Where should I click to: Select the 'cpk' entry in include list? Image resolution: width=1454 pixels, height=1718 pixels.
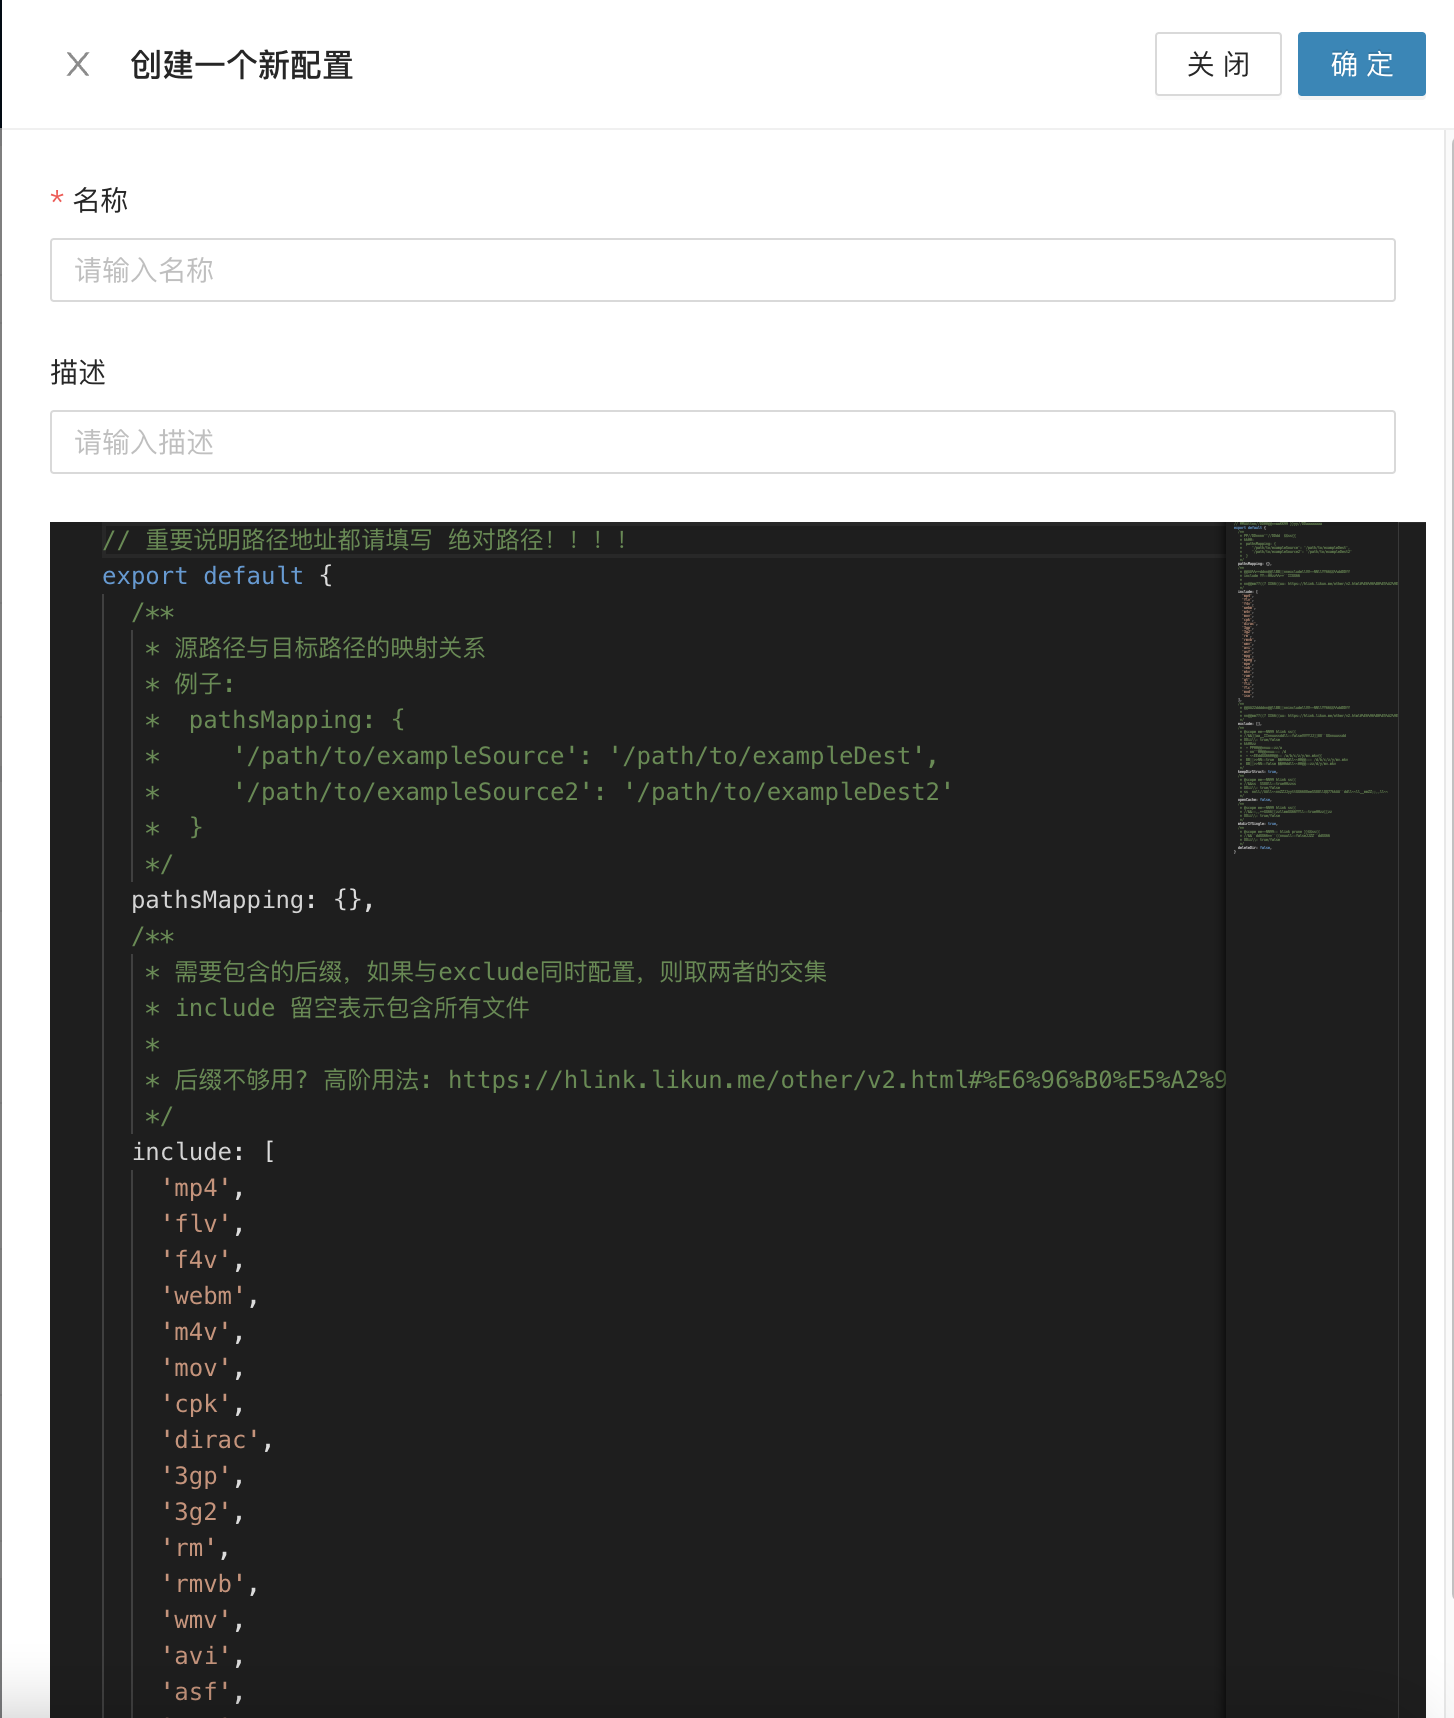tap(203, 1404)
